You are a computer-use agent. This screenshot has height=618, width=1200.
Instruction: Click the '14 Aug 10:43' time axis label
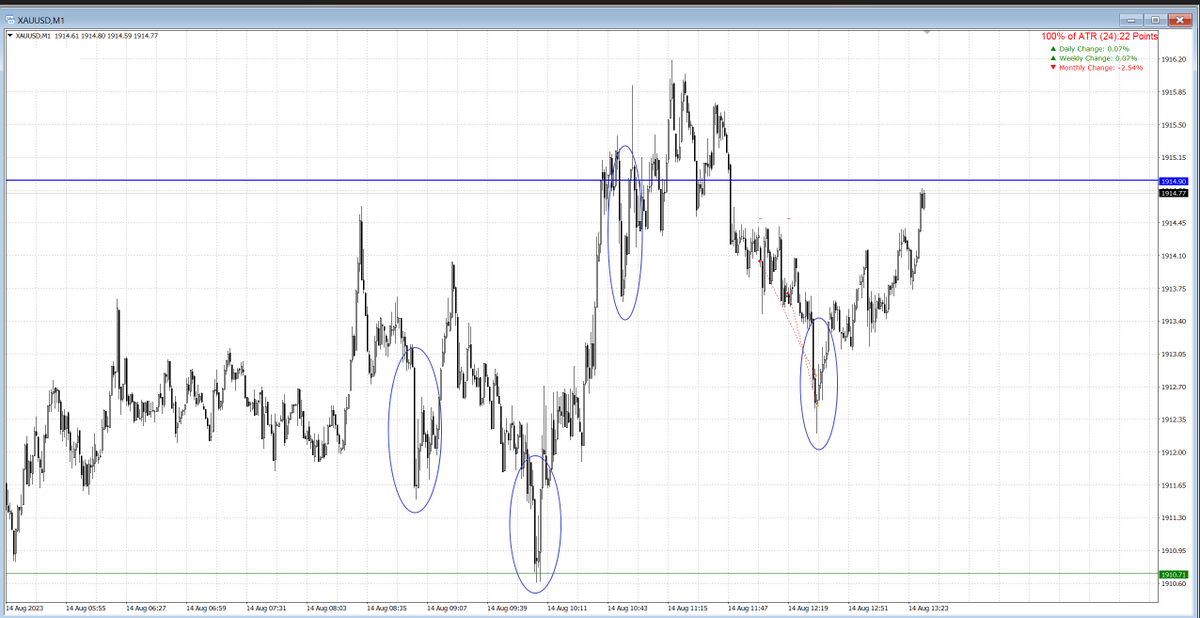coord(627,607)
